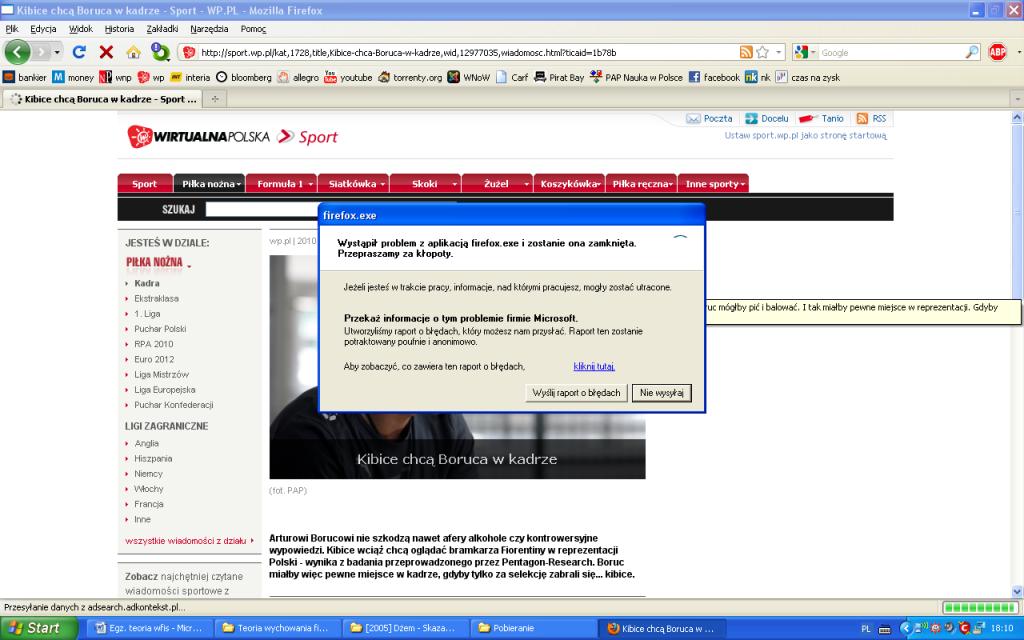
Task: Click the Windows Start button
Action: (x=39, y=628)
